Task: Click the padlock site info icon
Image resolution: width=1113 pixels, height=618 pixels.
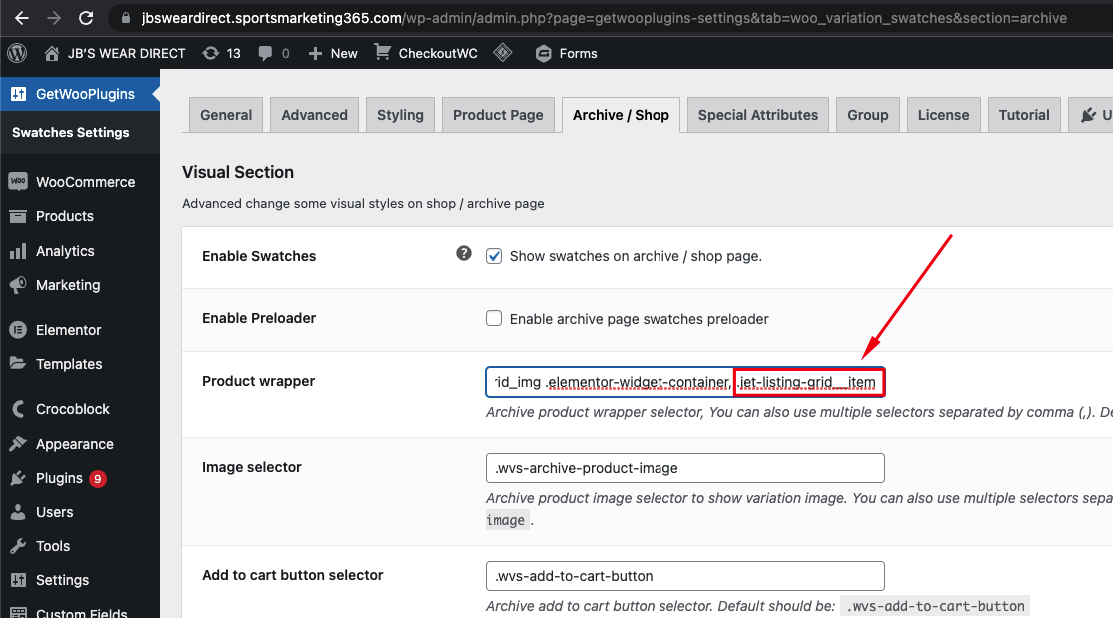Action: pyautogui.click(x=126, y=18)
